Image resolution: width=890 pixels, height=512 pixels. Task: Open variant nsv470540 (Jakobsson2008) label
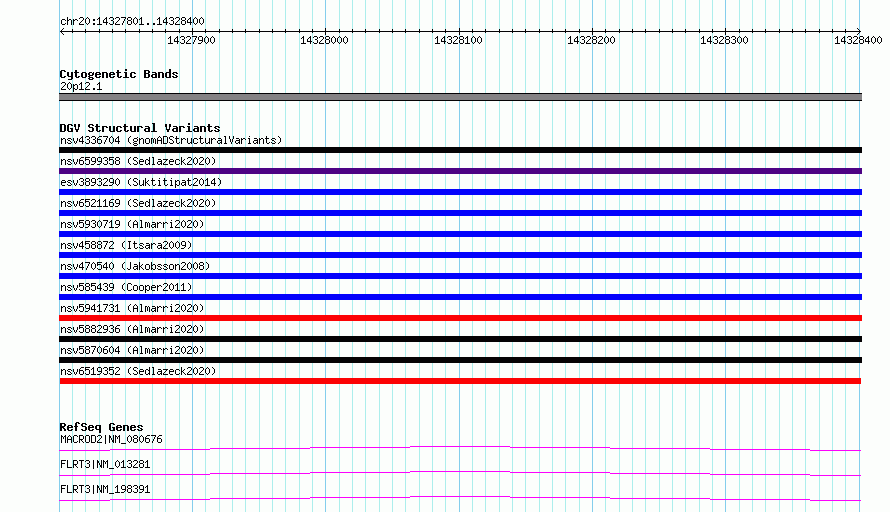pyautogui.click(x=135, y=266)
